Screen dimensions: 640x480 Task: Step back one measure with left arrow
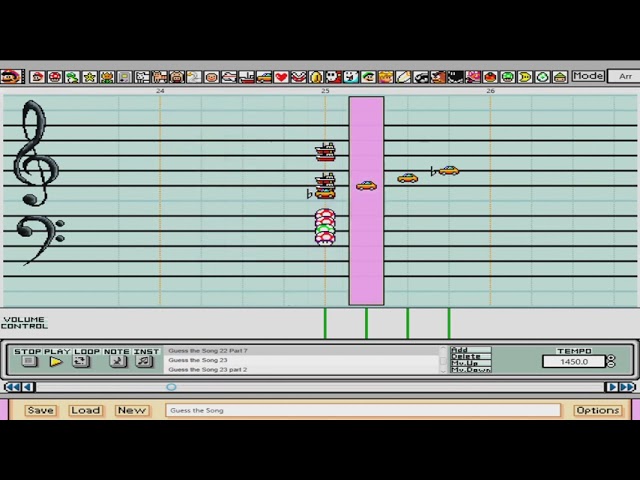click(28, 387)
